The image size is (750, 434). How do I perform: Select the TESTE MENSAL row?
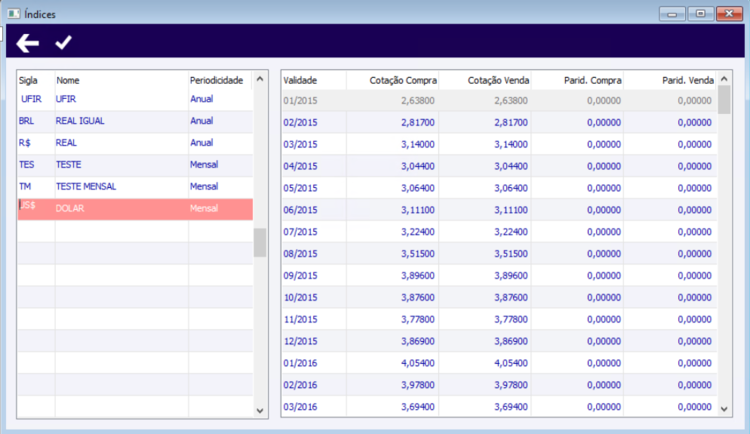tap(135, 187)
